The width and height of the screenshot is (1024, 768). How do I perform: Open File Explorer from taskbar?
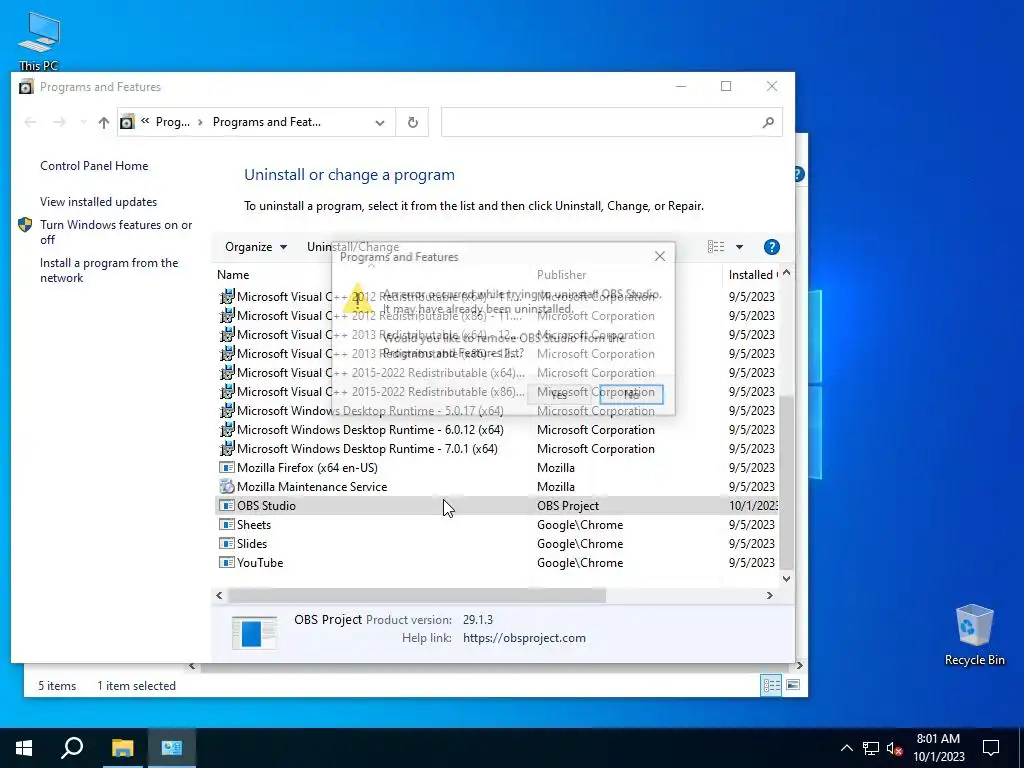[122, 748]
